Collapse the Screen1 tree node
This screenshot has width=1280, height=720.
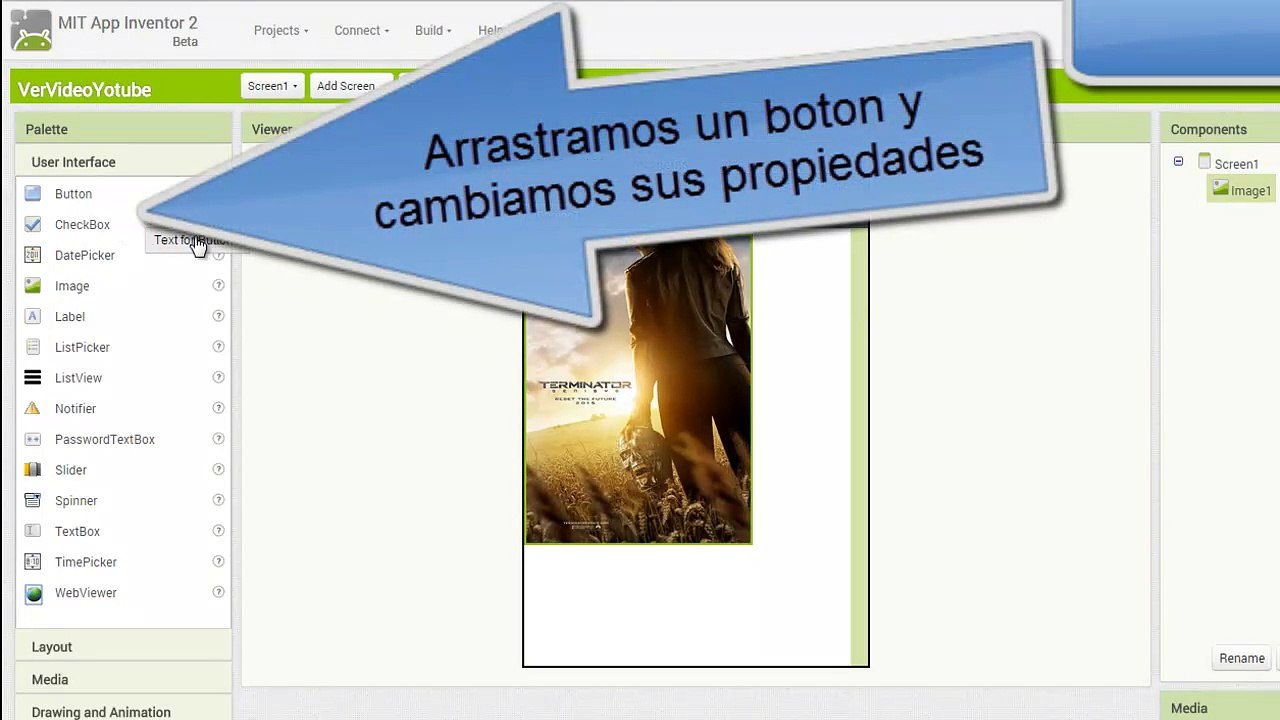1178,162
